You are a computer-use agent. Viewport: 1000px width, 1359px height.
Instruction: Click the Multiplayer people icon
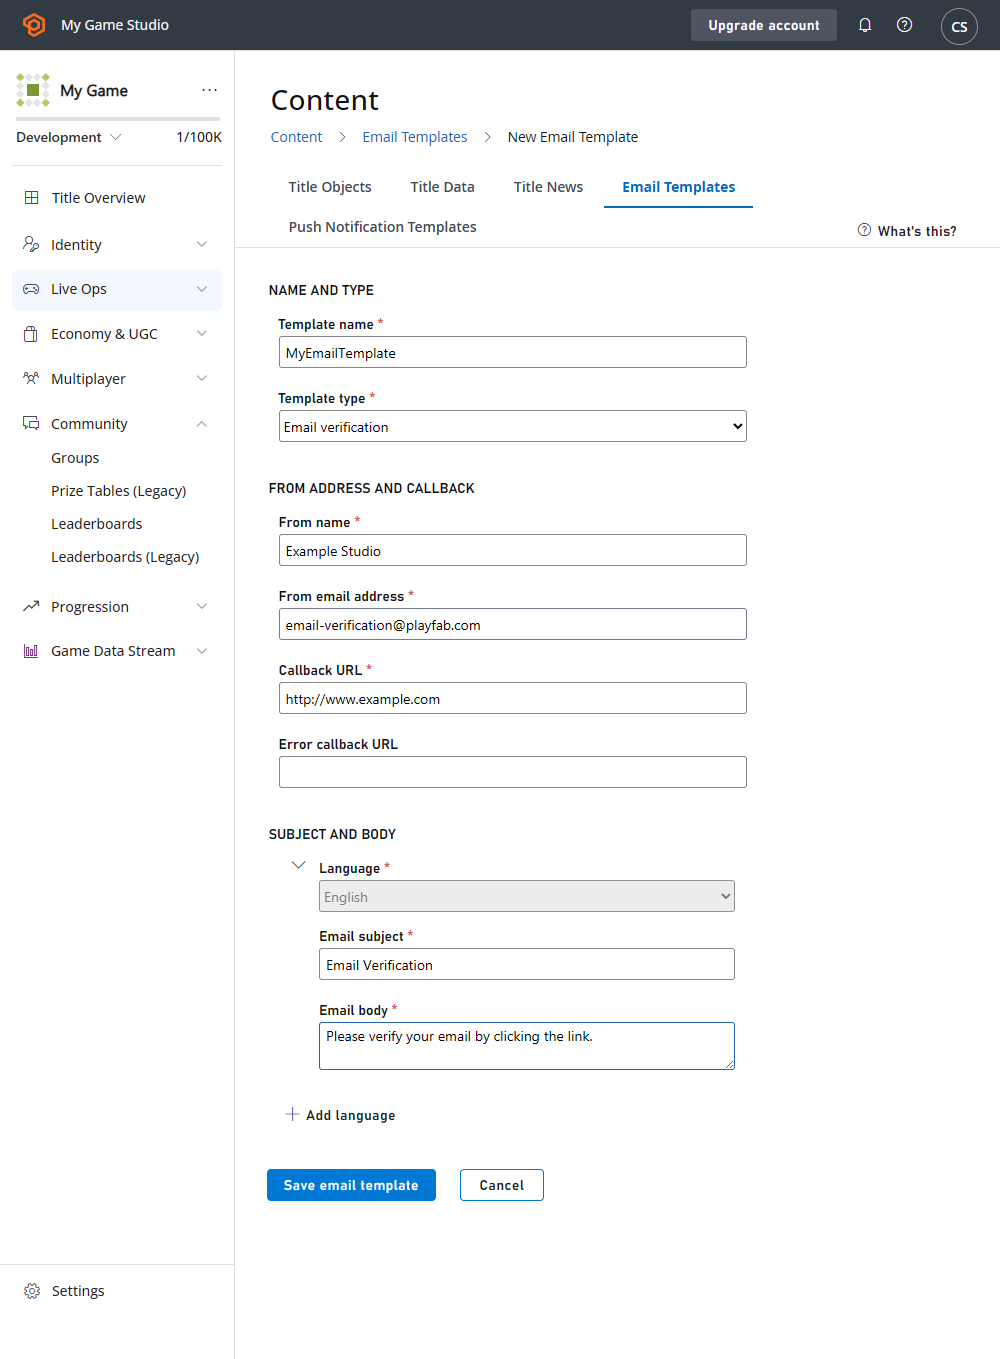(31, 379)
